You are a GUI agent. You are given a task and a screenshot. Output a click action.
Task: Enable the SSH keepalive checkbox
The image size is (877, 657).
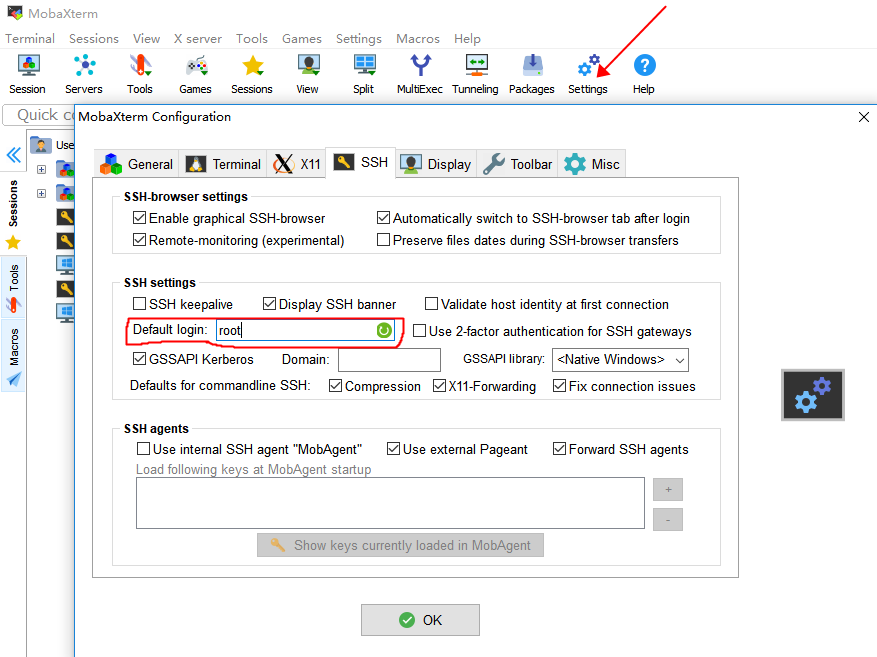[139, 304]
